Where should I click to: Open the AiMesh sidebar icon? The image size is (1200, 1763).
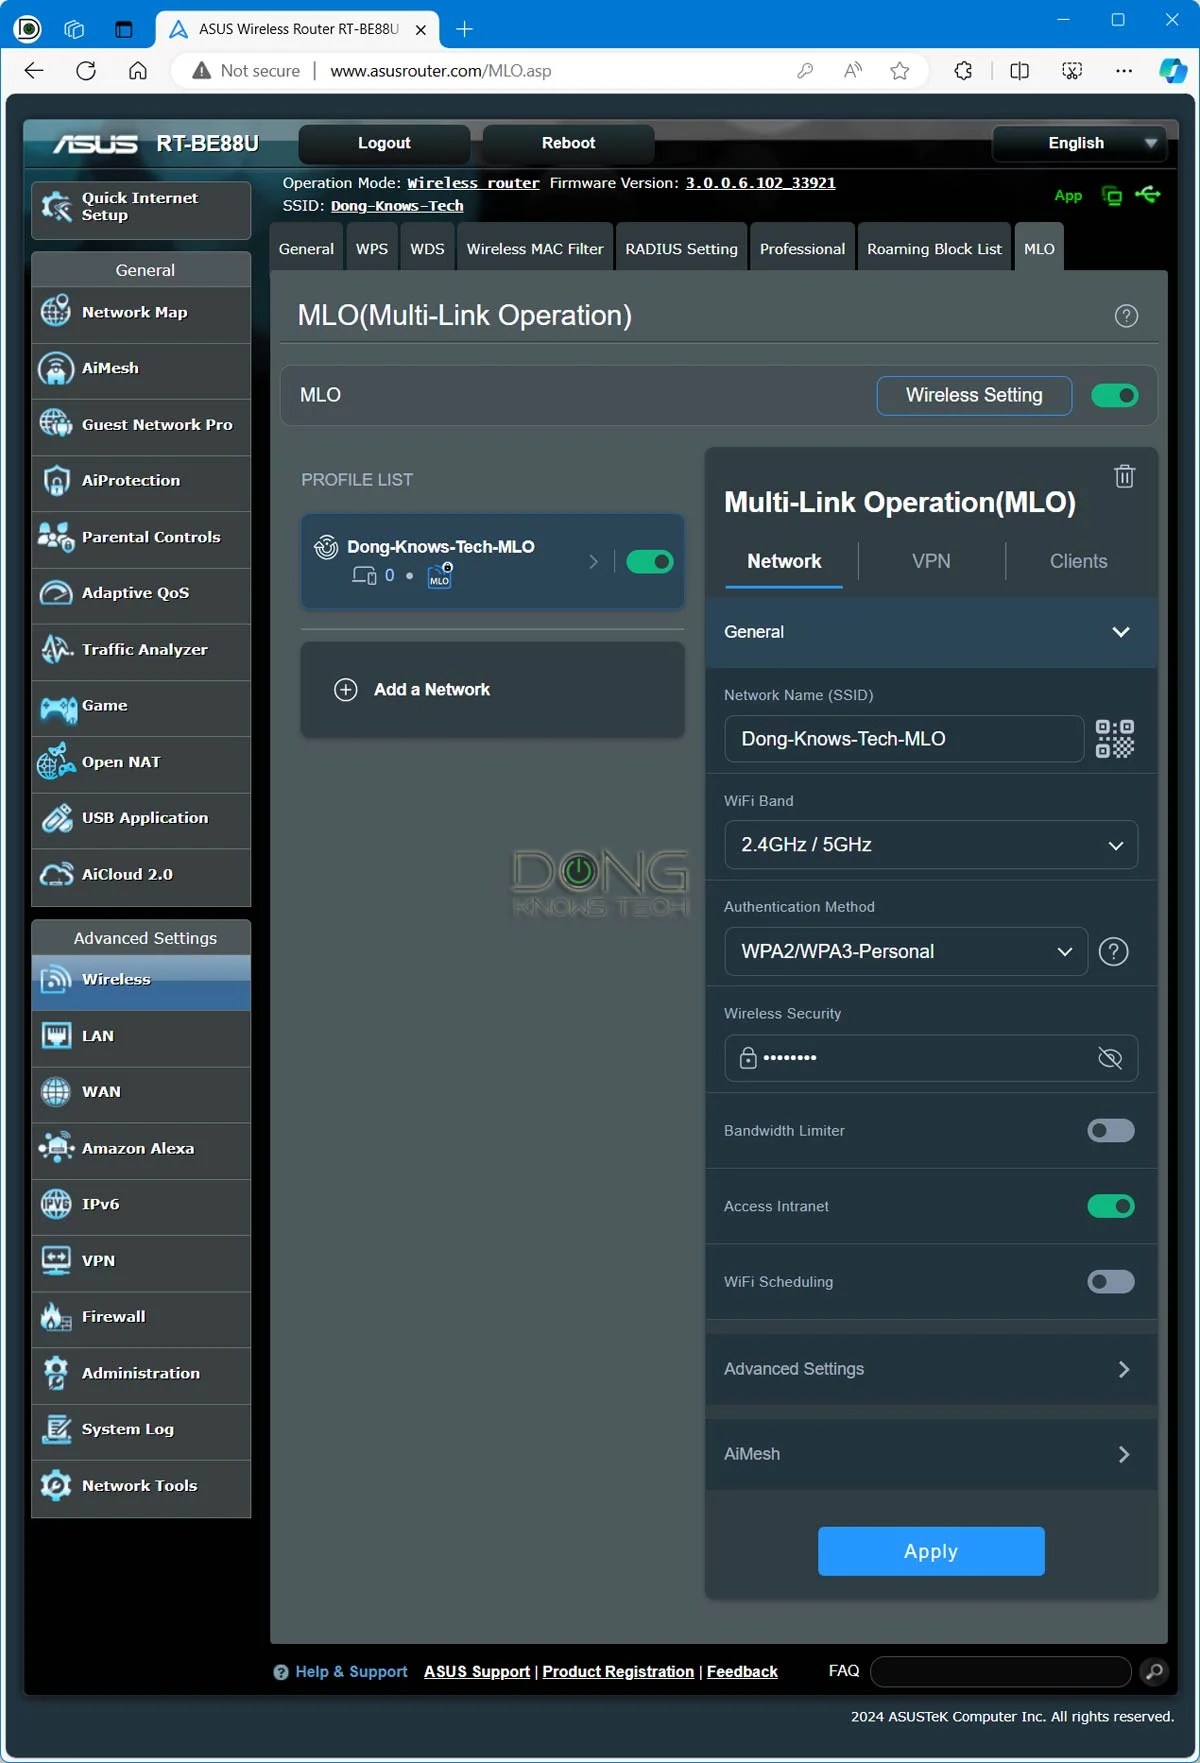pyautogui.click(x=56, y=369)
